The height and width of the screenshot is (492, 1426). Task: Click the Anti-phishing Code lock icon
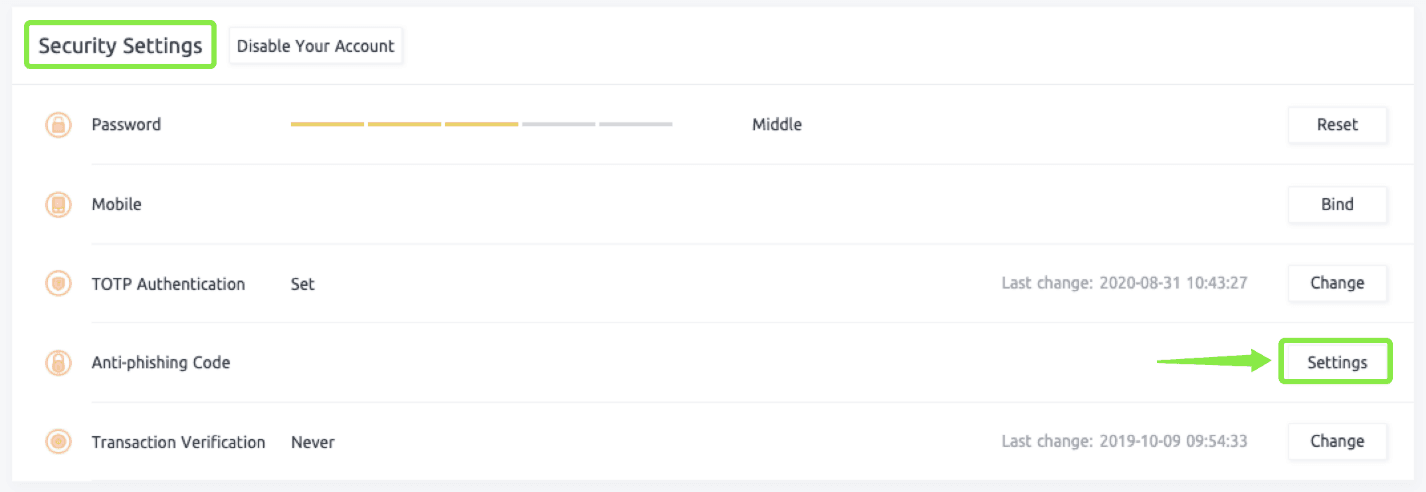(59, 363)
